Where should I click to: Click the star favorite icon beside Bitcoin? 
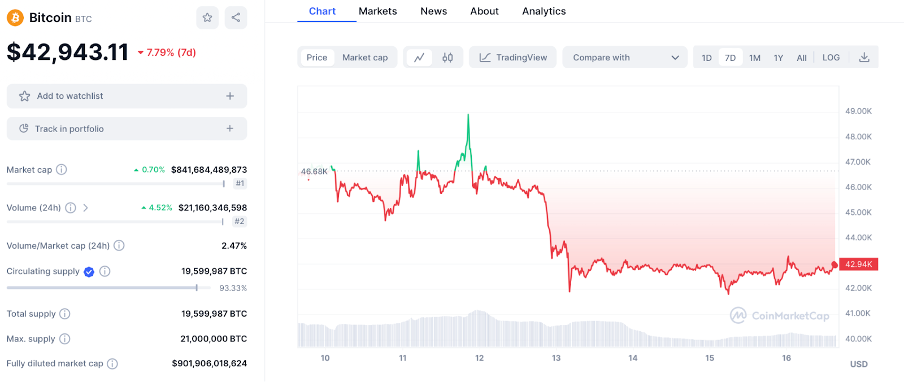tap(207, 17)
